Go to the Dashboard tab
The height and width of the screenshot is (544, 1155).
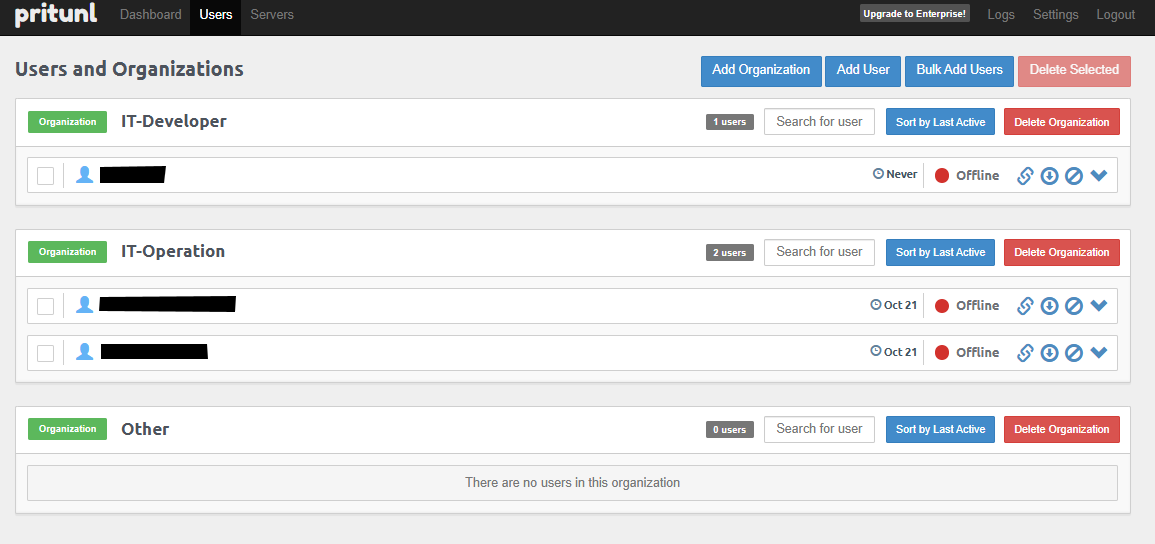tap(150, 15)
